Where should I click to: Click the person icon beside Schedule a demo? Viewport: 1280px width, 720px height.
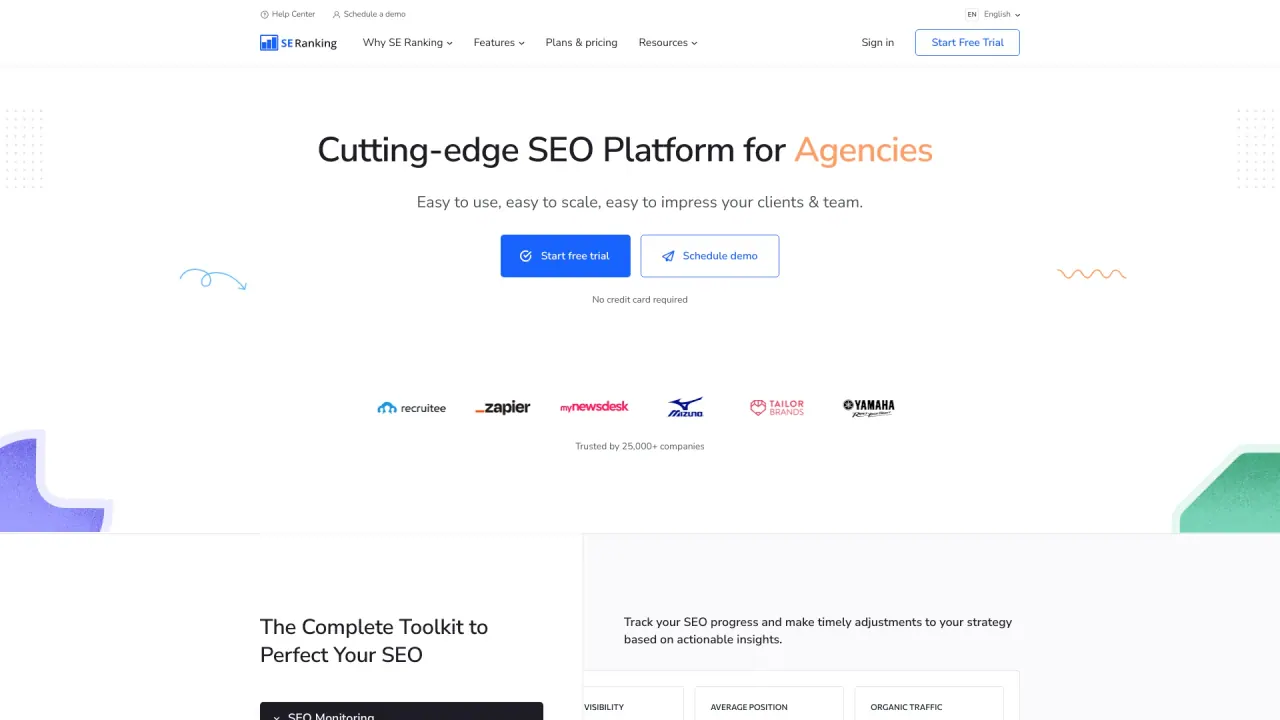(x=337, y=14)
